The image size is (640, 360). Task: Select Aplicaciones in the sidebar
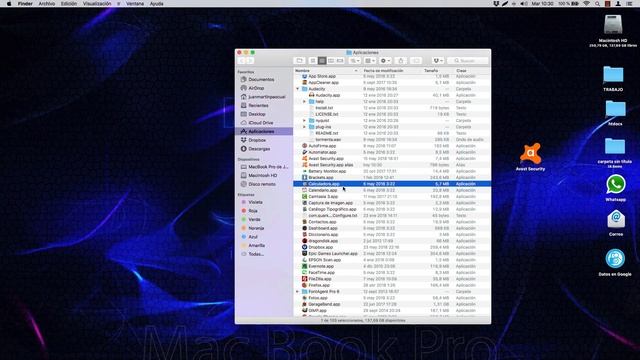(264, 131)
